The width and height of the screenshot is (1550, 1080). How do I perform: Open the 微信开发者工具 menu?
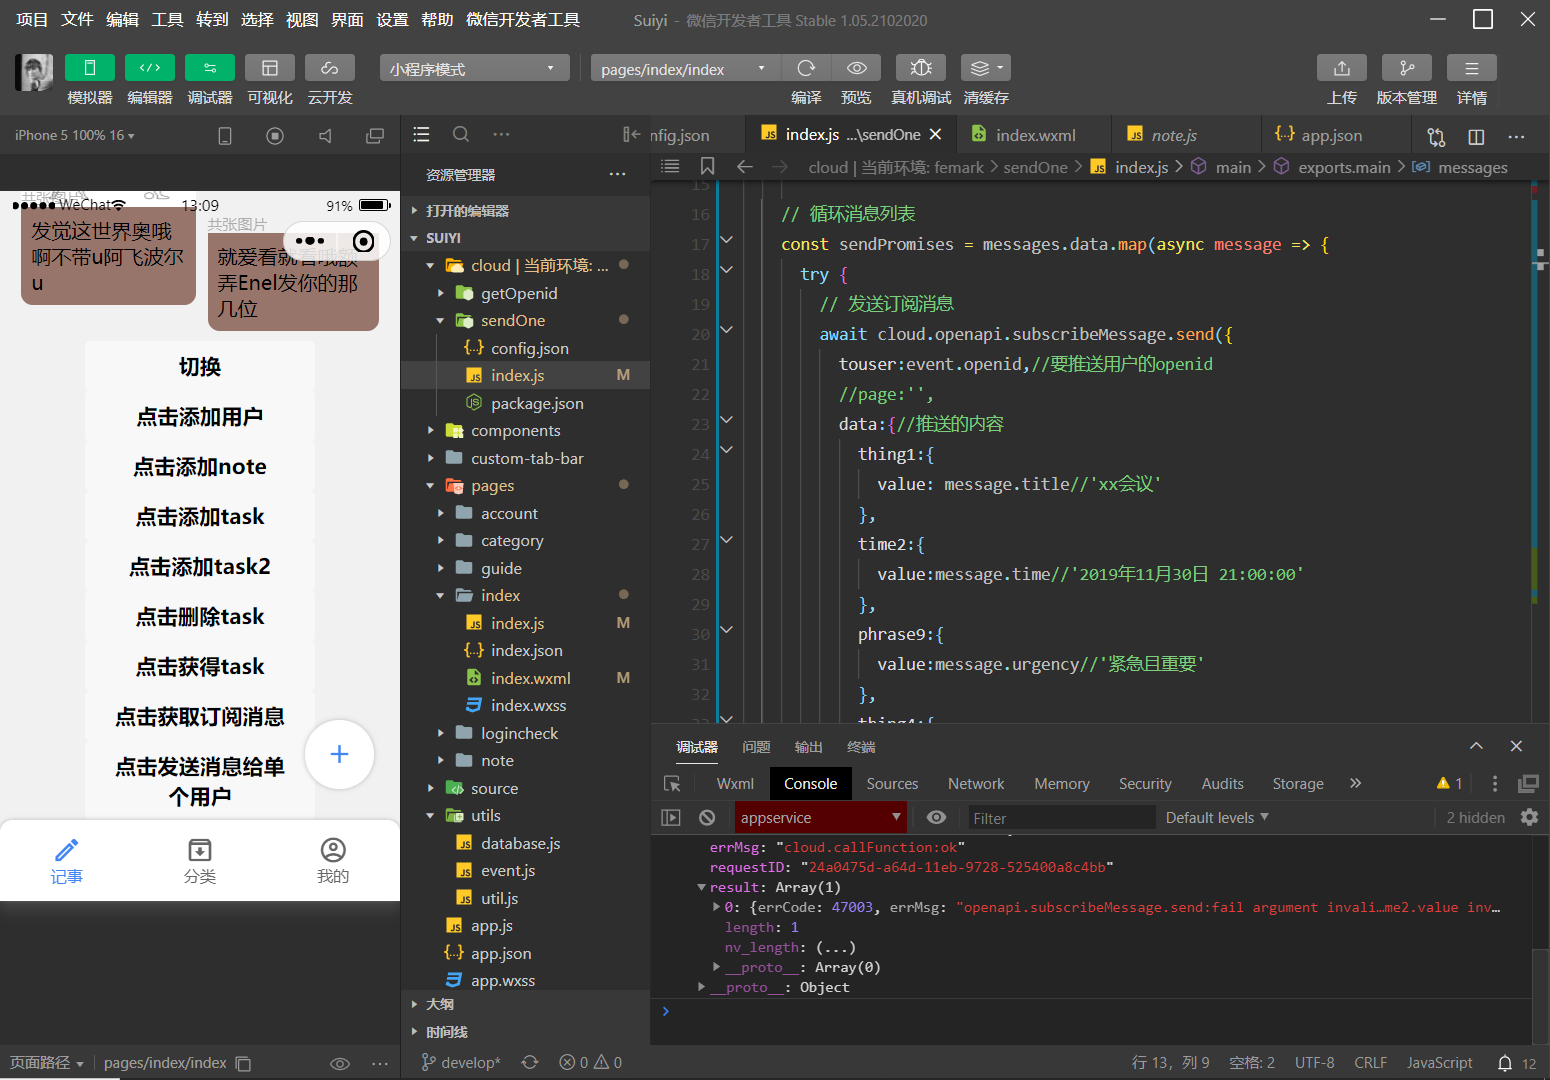pyautogui.click(x=523, y=19)
